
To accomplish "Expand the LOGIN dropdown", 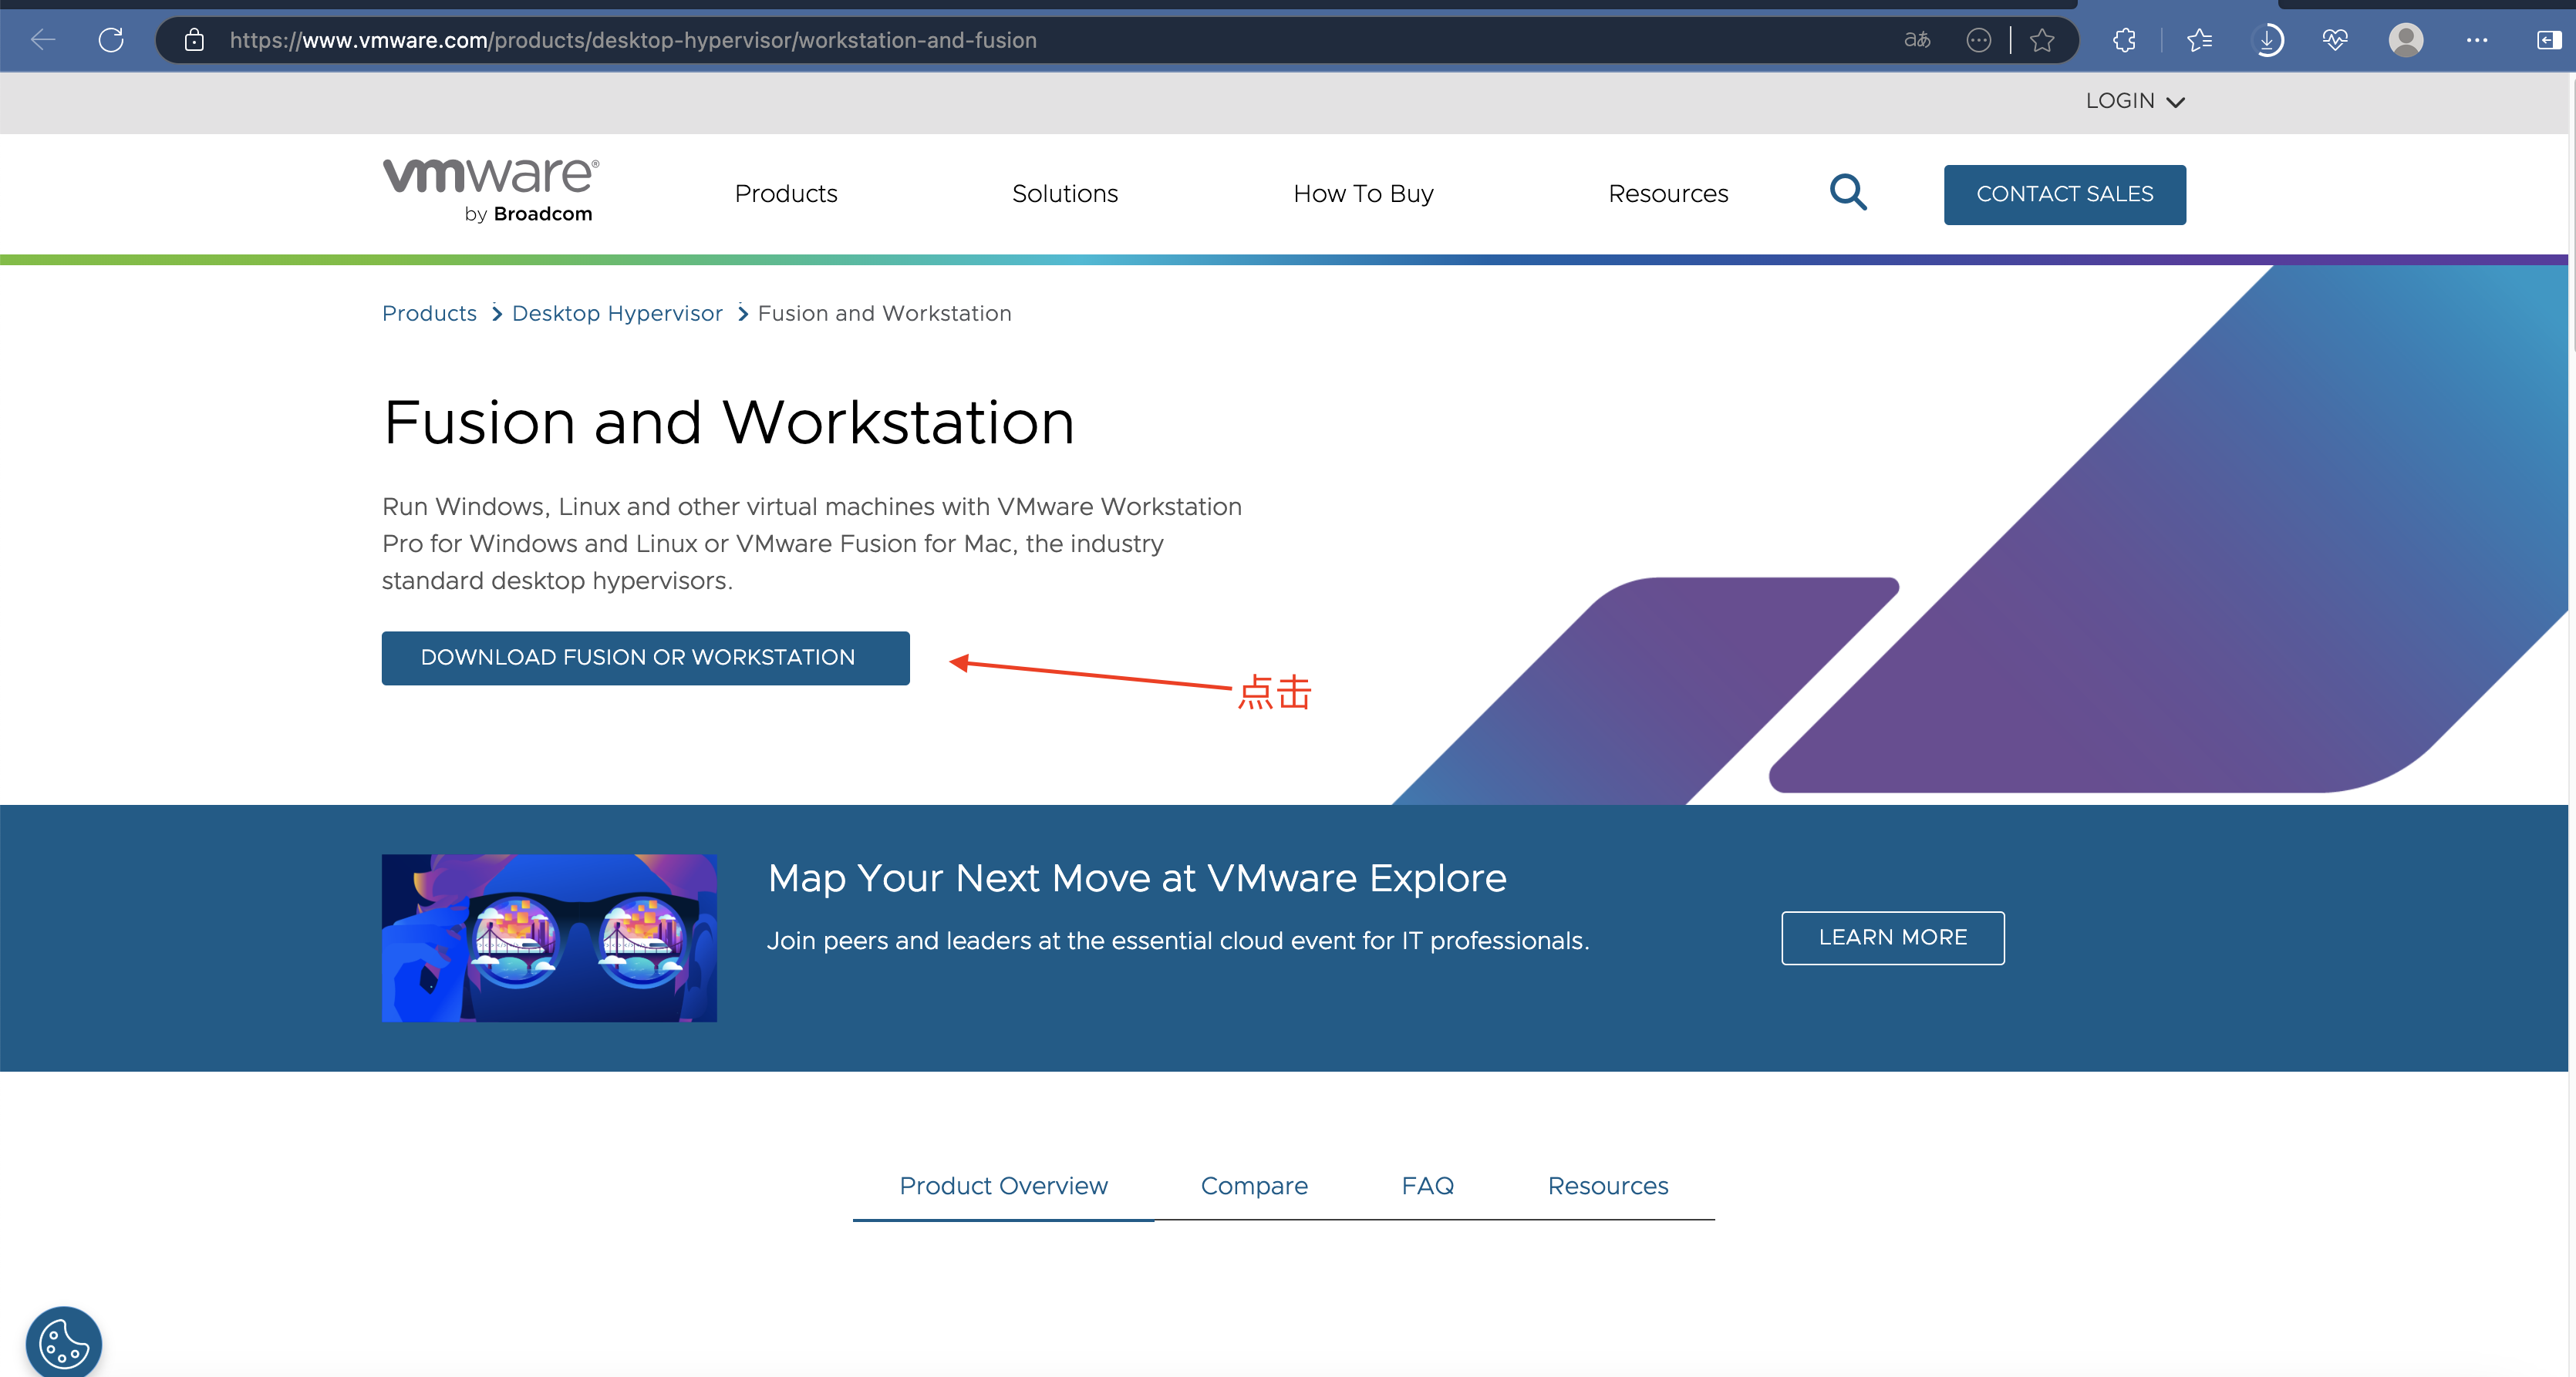I will [x=2135, y=101].
